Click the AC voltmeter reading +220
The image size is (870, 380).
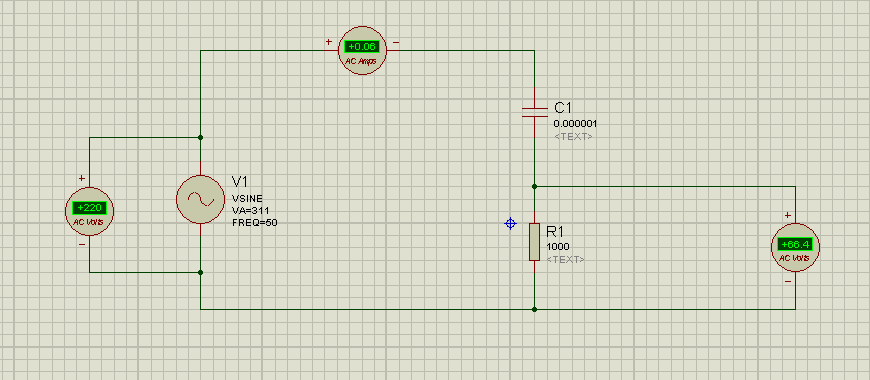(x=89, y=211)
